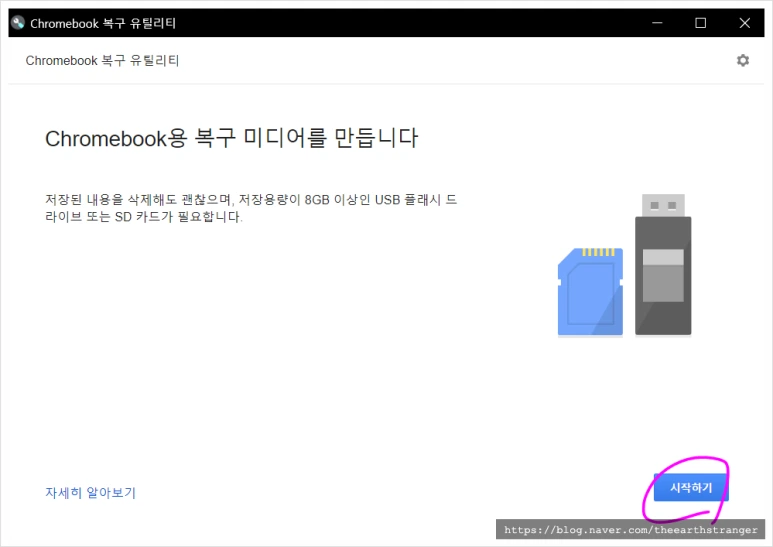The width and height of the screenshot is (773, 547).
Task: Click the heading 'Chromebook용 복구 미디어를 만듭니다'
Action: 231,138
